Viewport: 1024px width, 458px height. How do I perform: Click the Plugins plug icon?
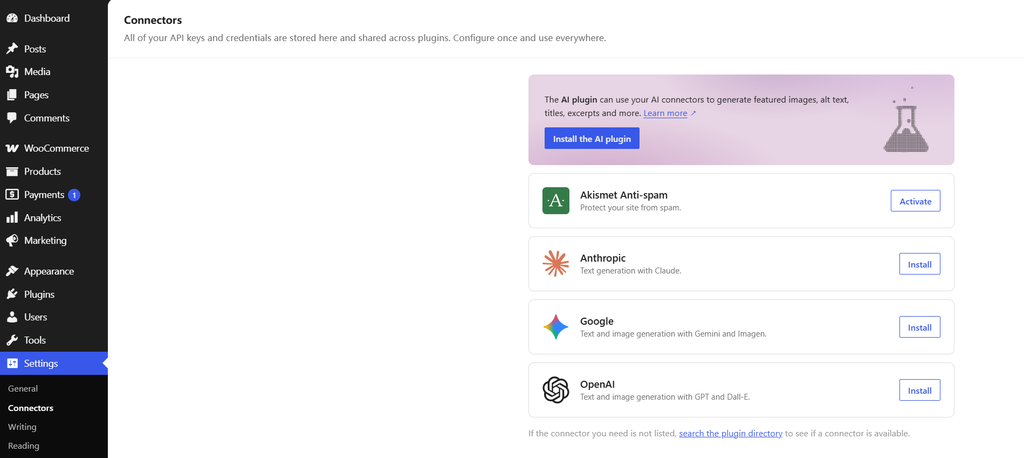coord(12,295)
